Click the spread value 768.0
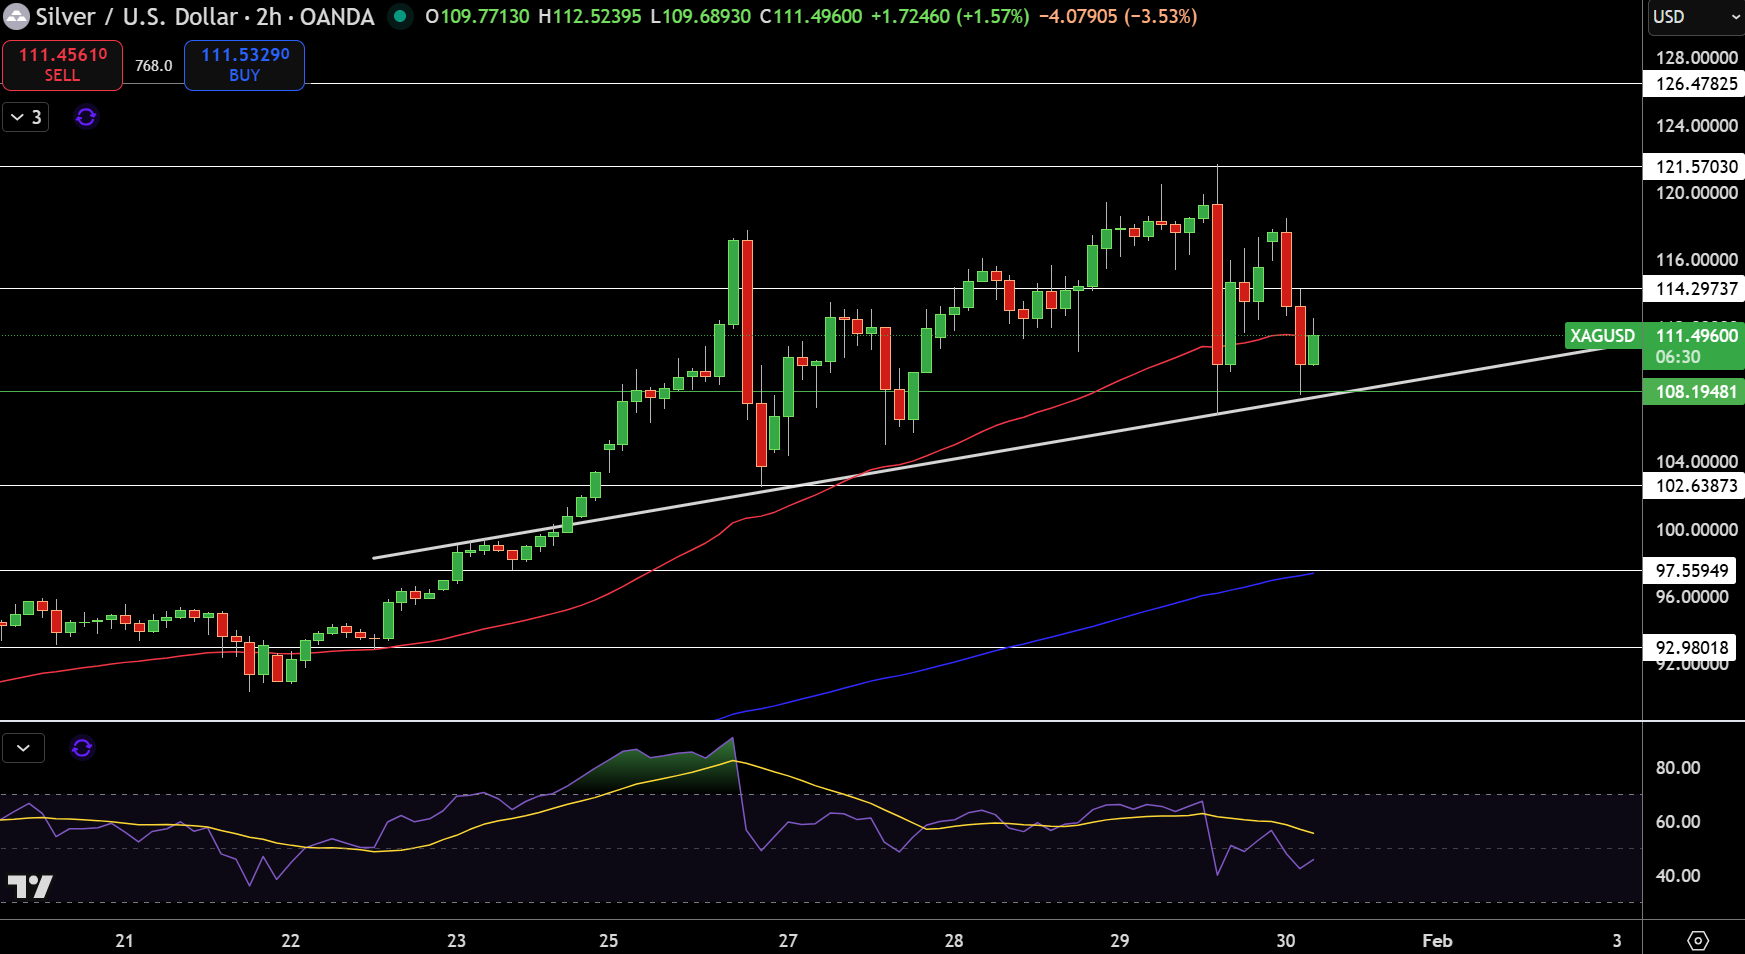This screenshot has width=1745, height=954. click(154, 65)
